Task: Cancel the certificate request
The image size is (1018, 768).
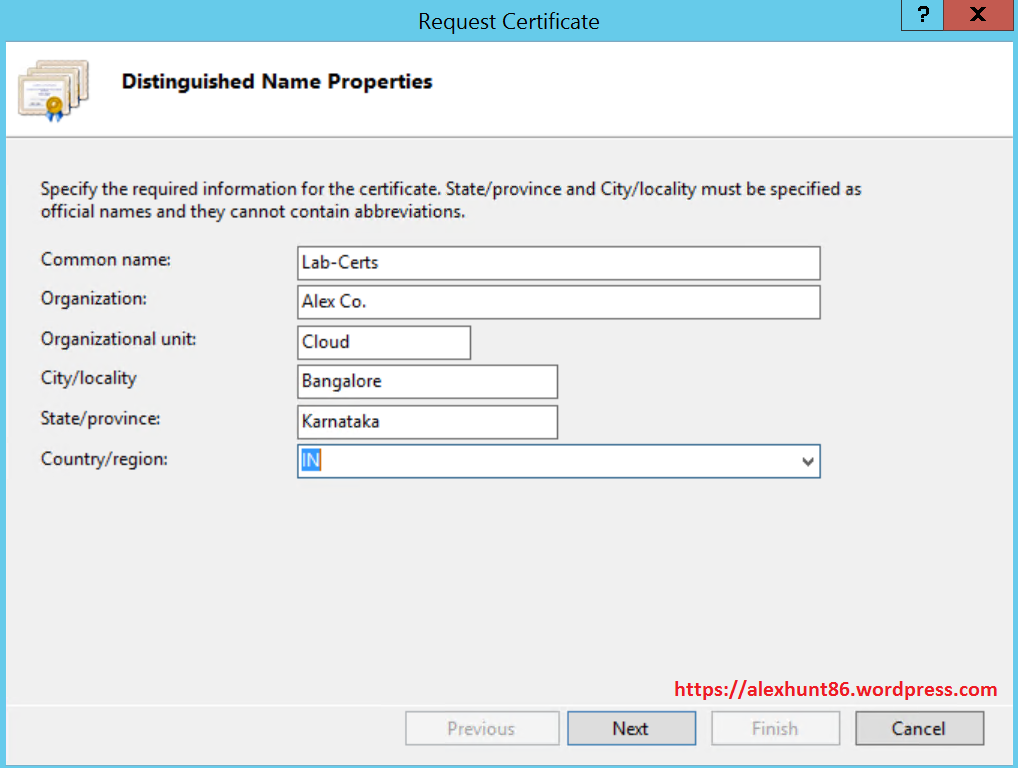Action: pyautogui.click(x=919, y=729)
